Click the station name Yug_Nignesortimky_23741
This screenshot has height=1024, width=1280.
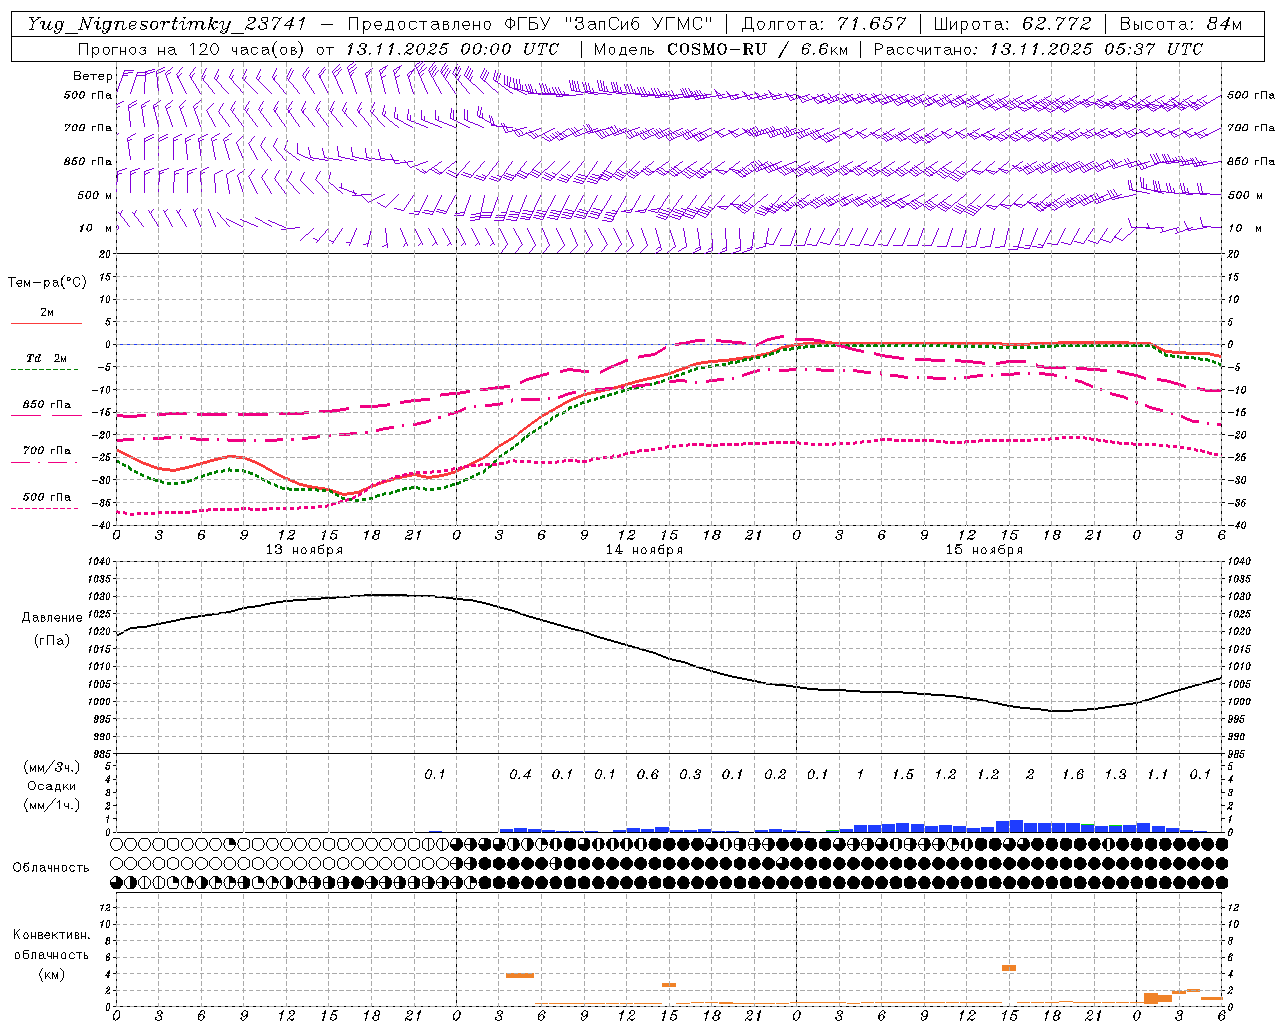[166, 24]
